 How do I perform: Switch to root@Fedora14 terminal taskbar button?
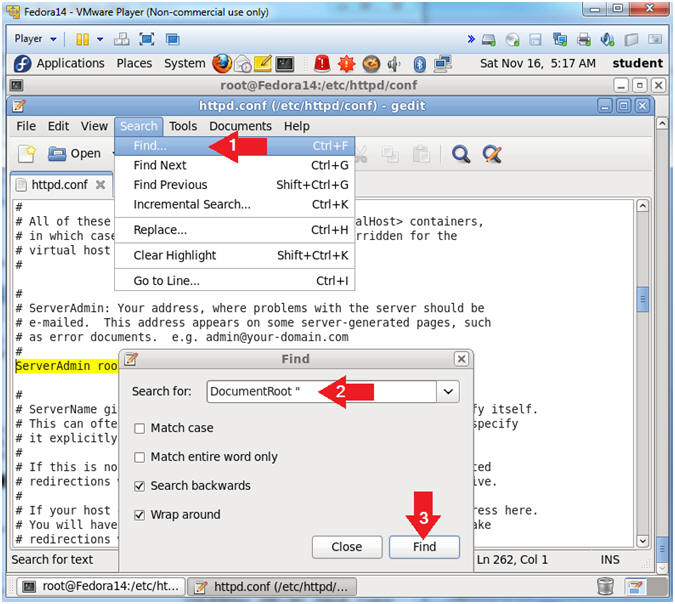coord(101,586)
